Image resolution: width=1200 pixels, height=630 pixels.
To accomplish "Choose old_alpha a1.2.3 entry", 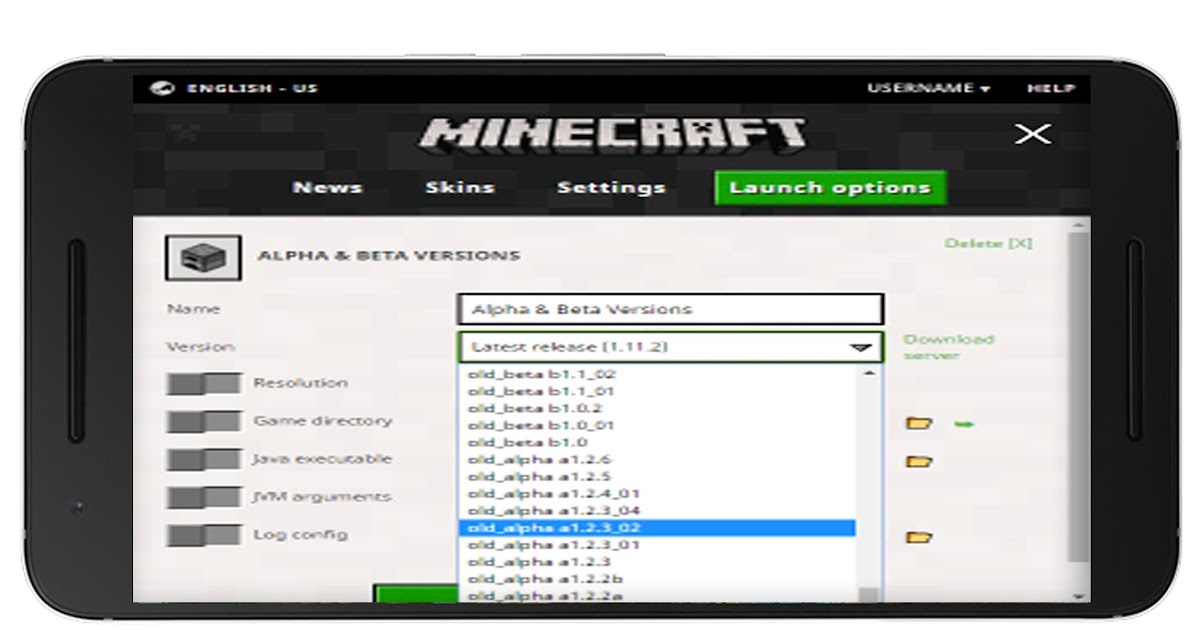I will click(x=540, y=562).
